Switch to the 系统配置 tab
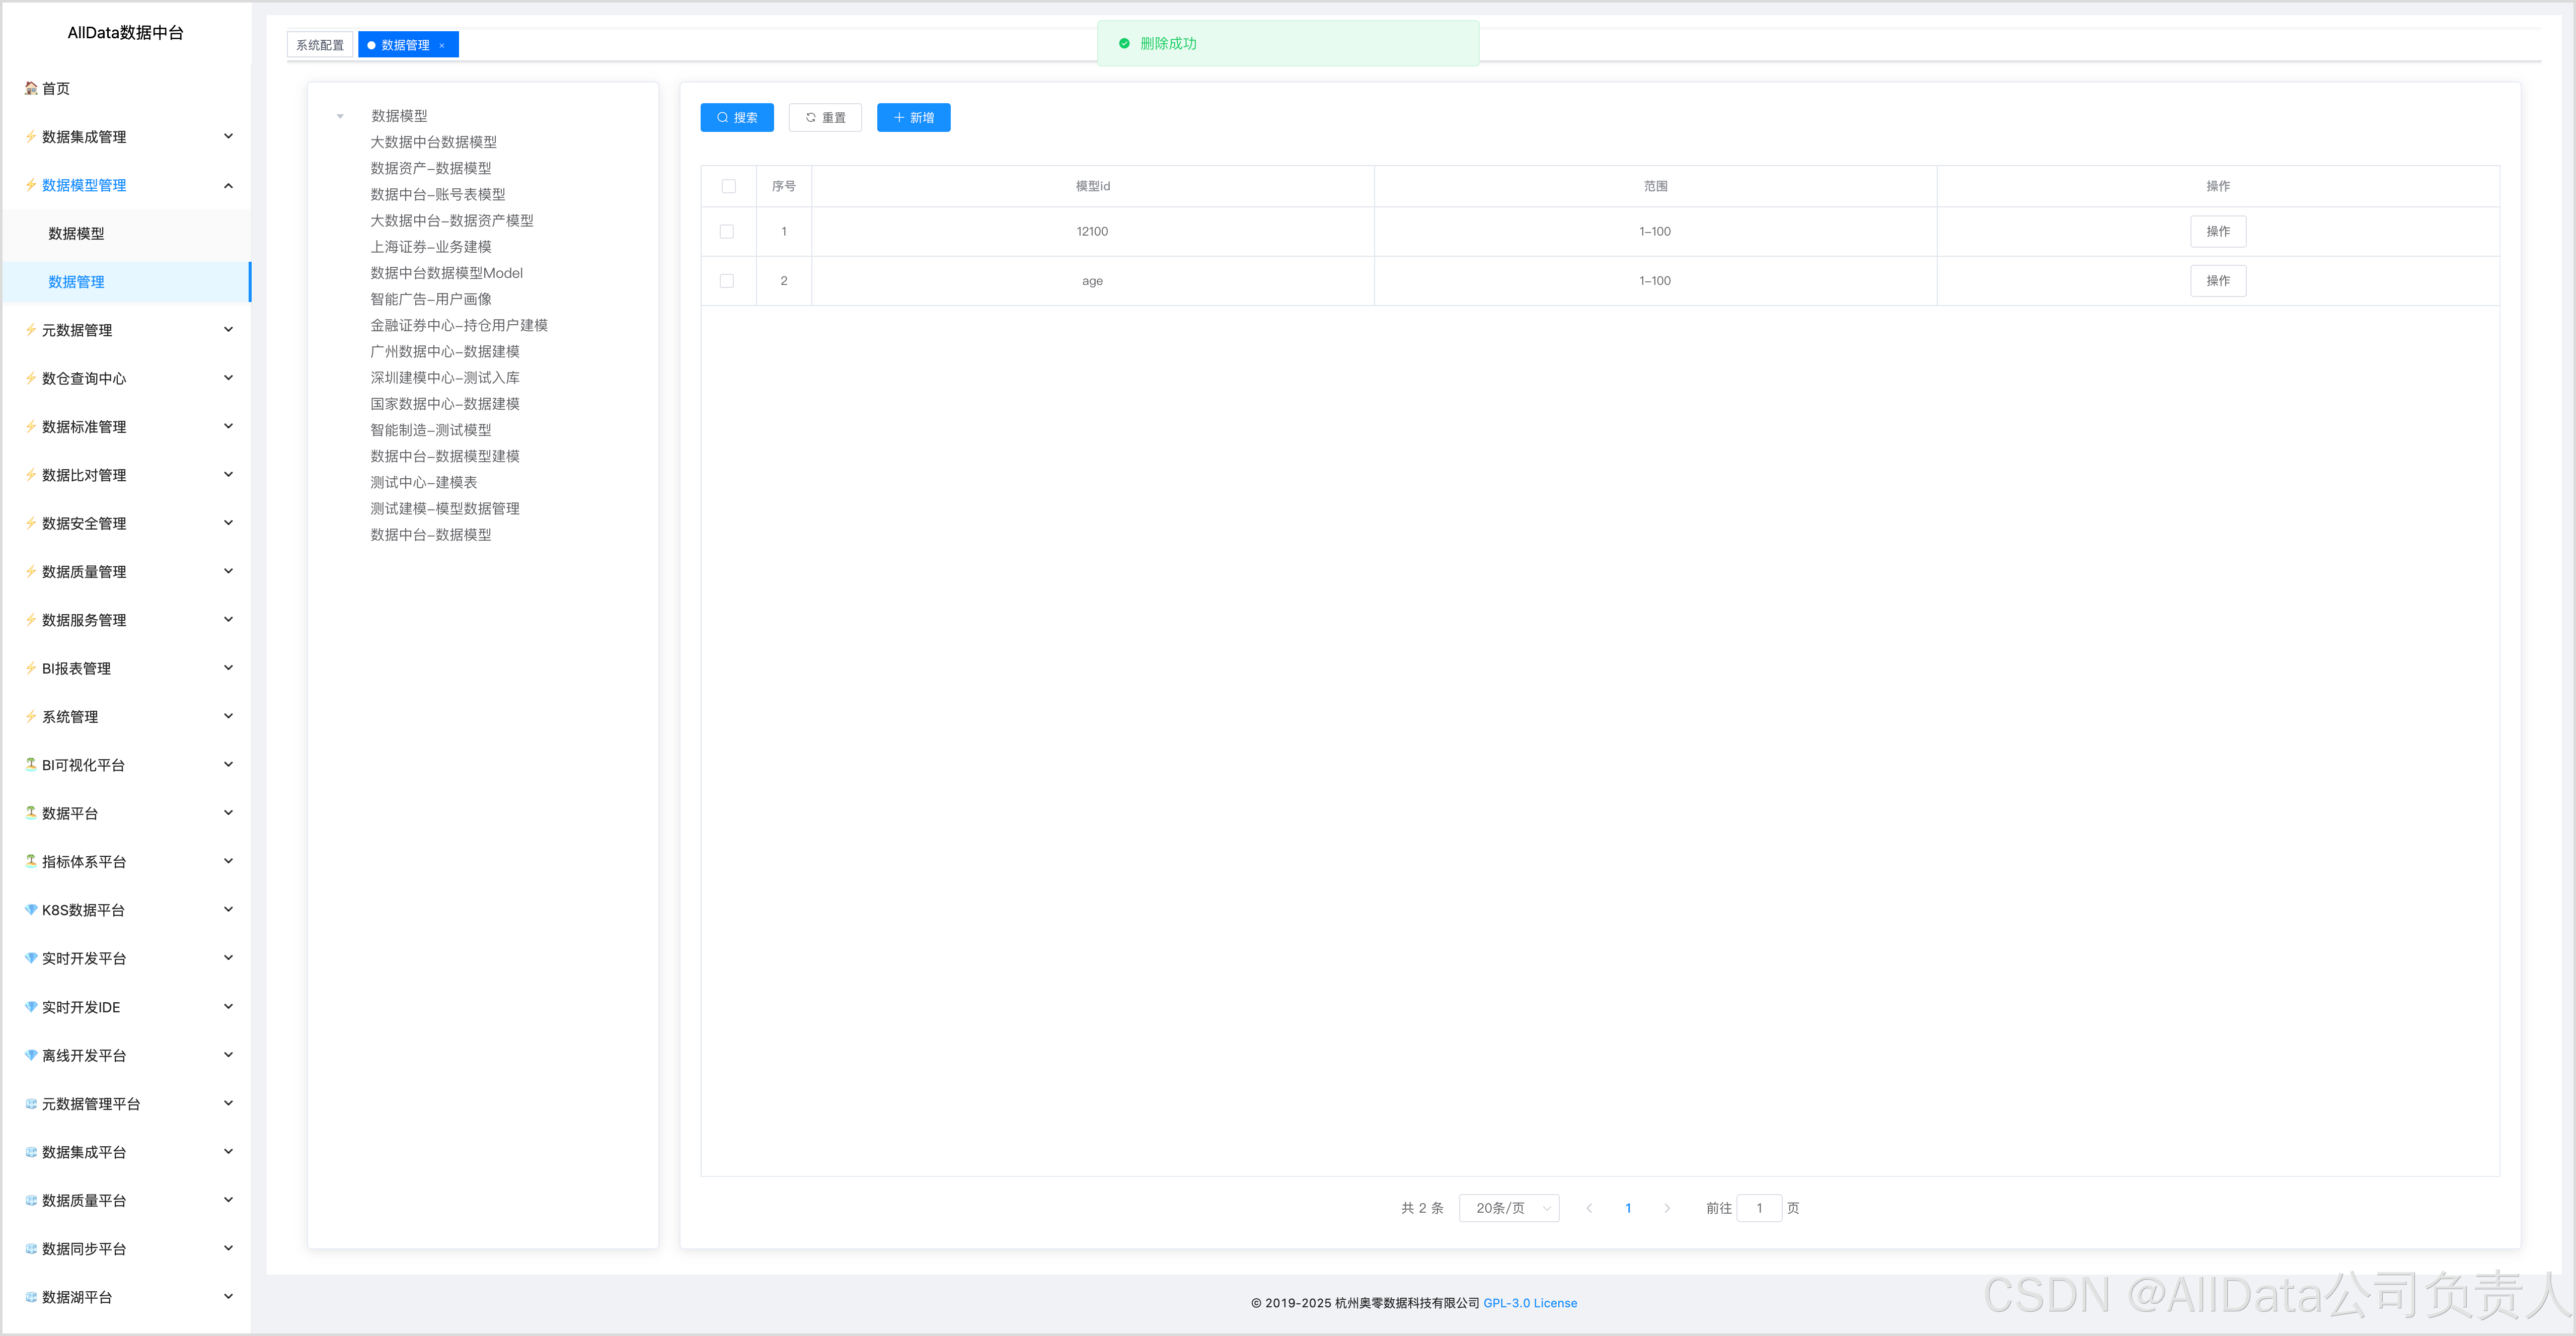Viewport: 2576px width, 1336px height. 320,45
